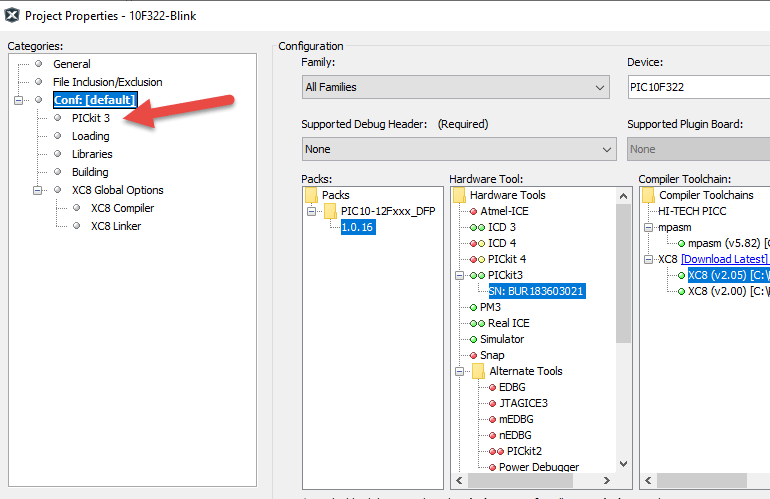
Task: Click the Download Latest link
Action: (x=724, y=259)
